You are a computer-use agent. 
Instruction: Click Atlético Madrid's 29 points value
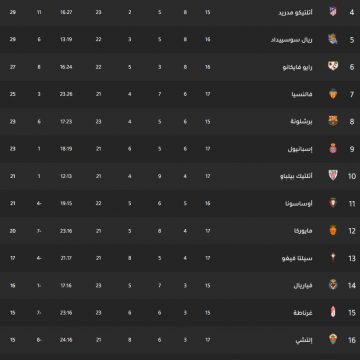coord(13,12)
